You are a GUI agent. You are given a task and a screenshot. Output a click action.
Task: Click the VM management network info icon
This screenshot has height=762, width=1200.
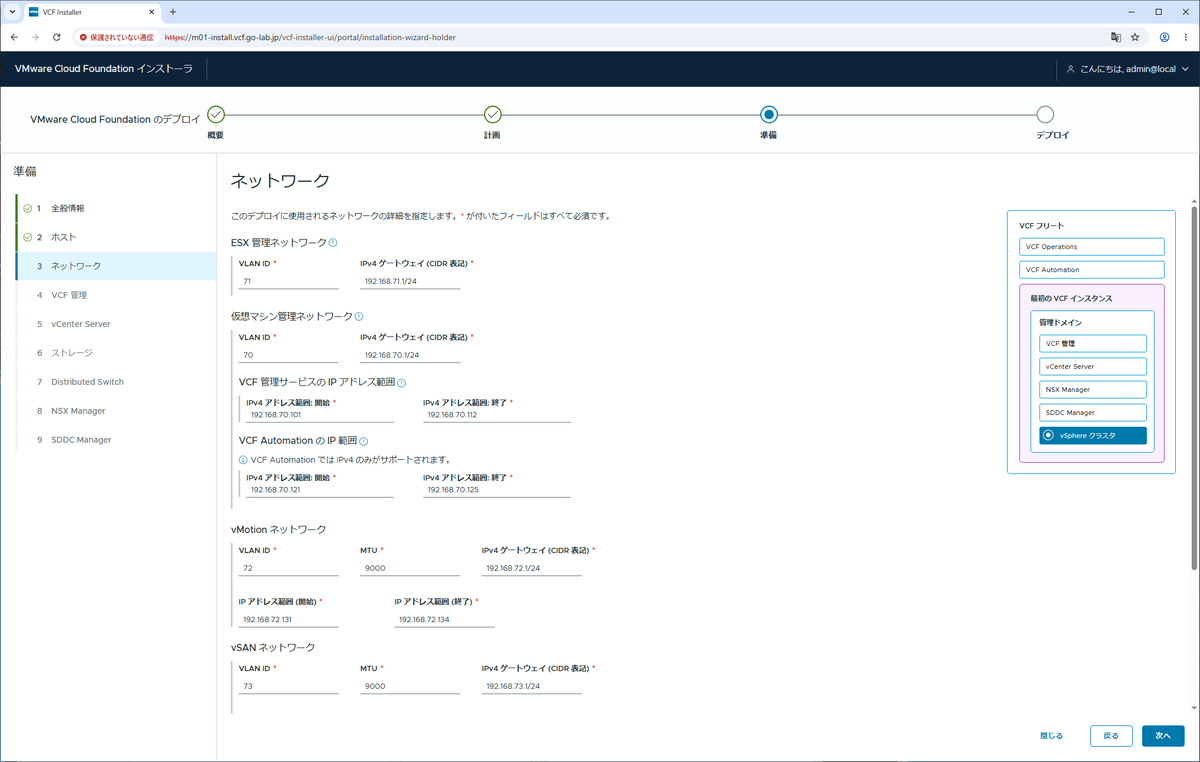[x=359, y=316]
